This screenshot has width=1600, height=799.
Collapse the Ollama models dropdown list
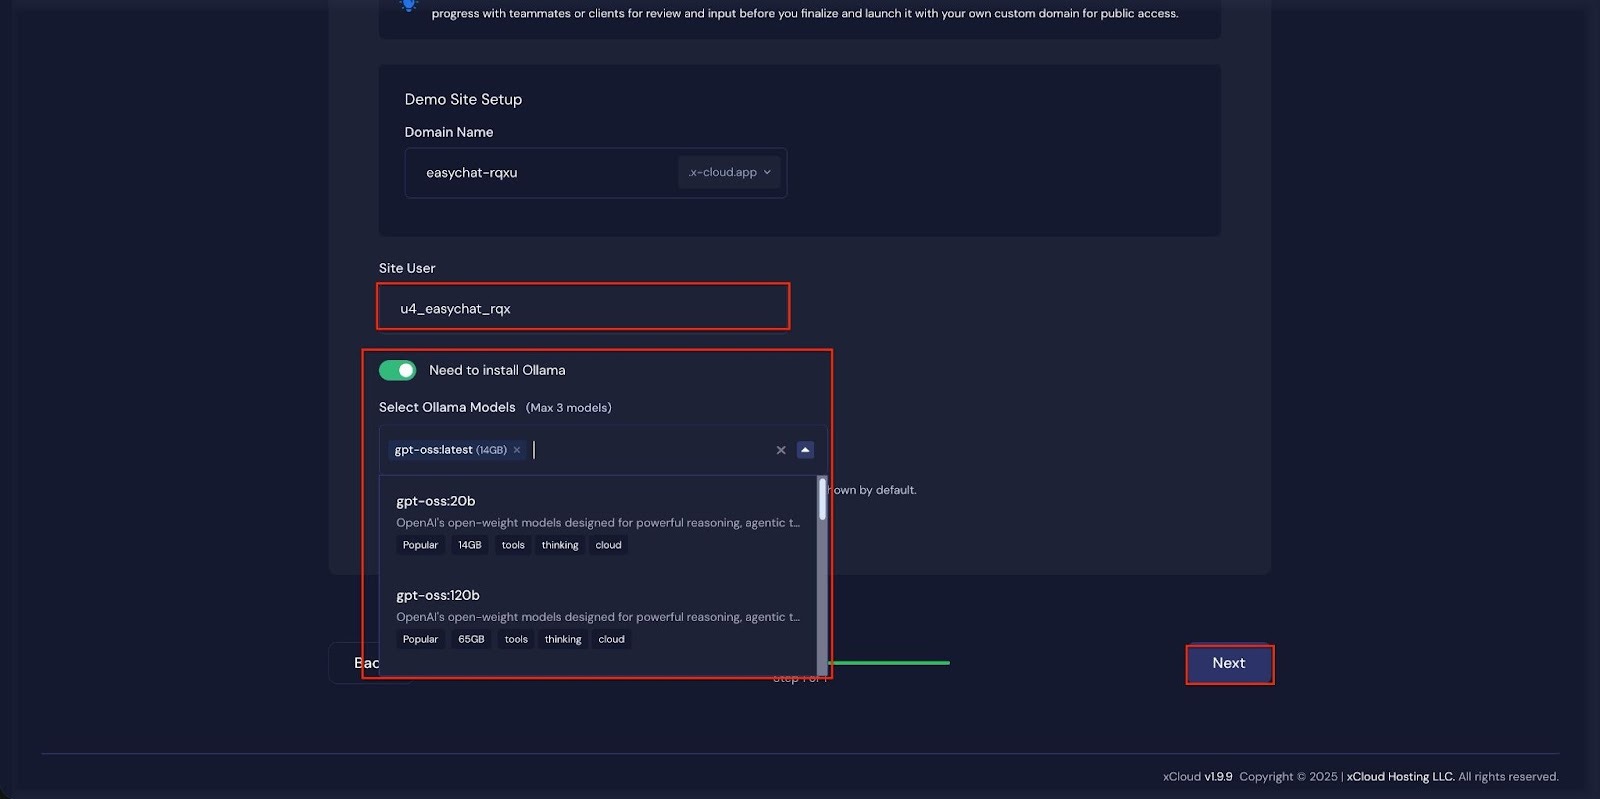pos(805,450)
